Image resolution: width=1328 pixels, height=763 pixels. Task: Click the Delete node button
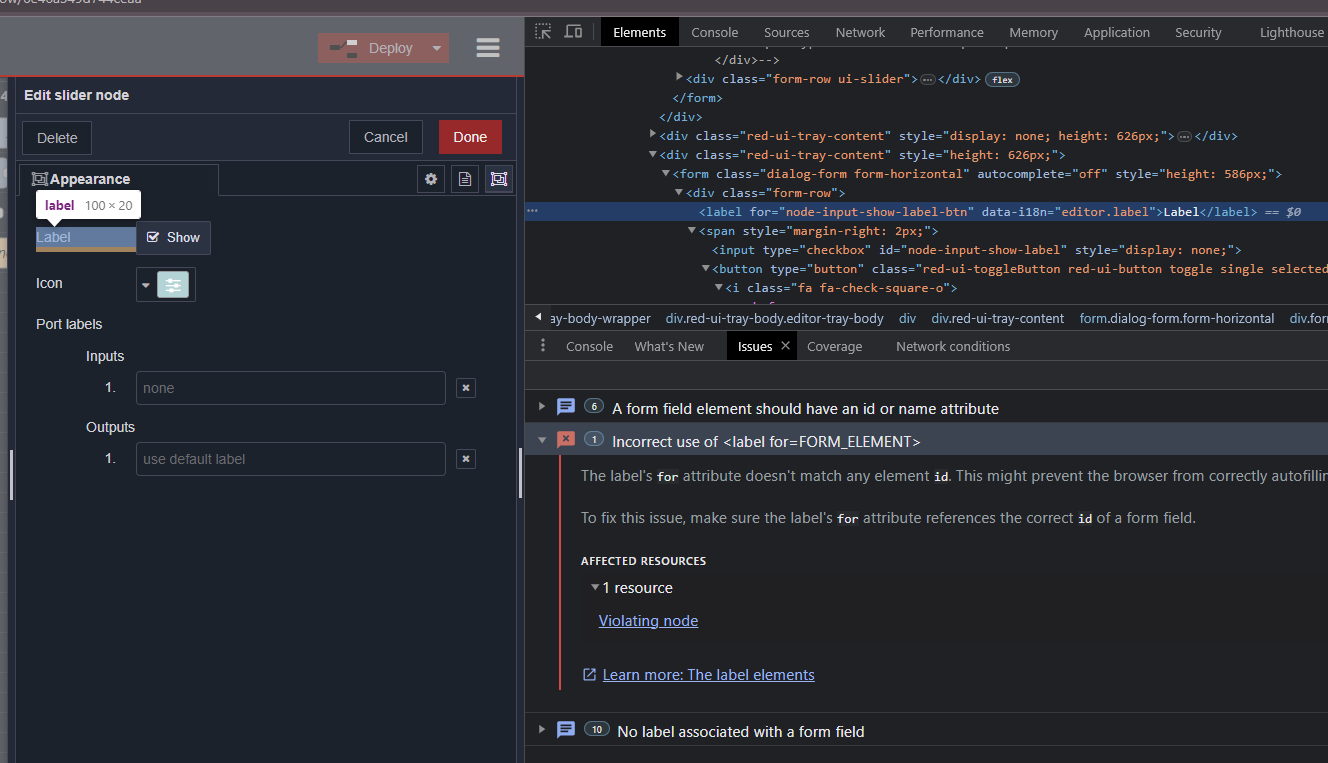point(57,138)
